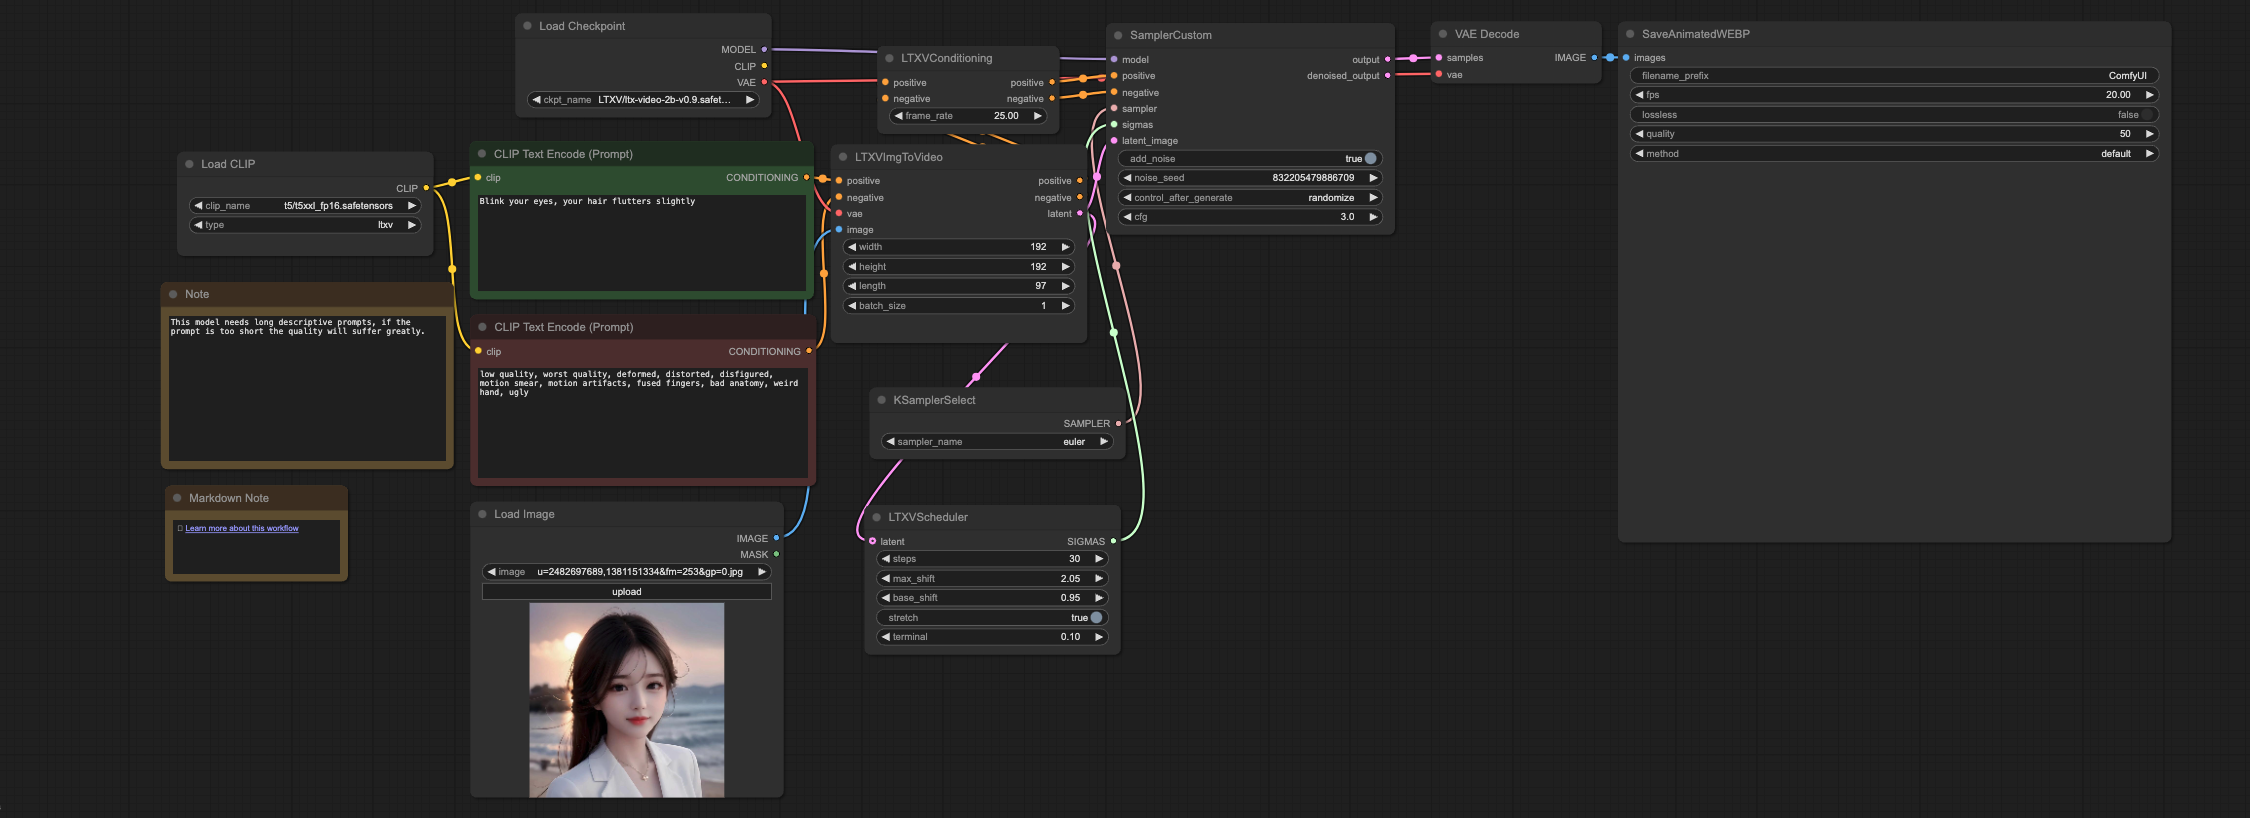Collapse the Load Image node via its dot

pos(482,514)
